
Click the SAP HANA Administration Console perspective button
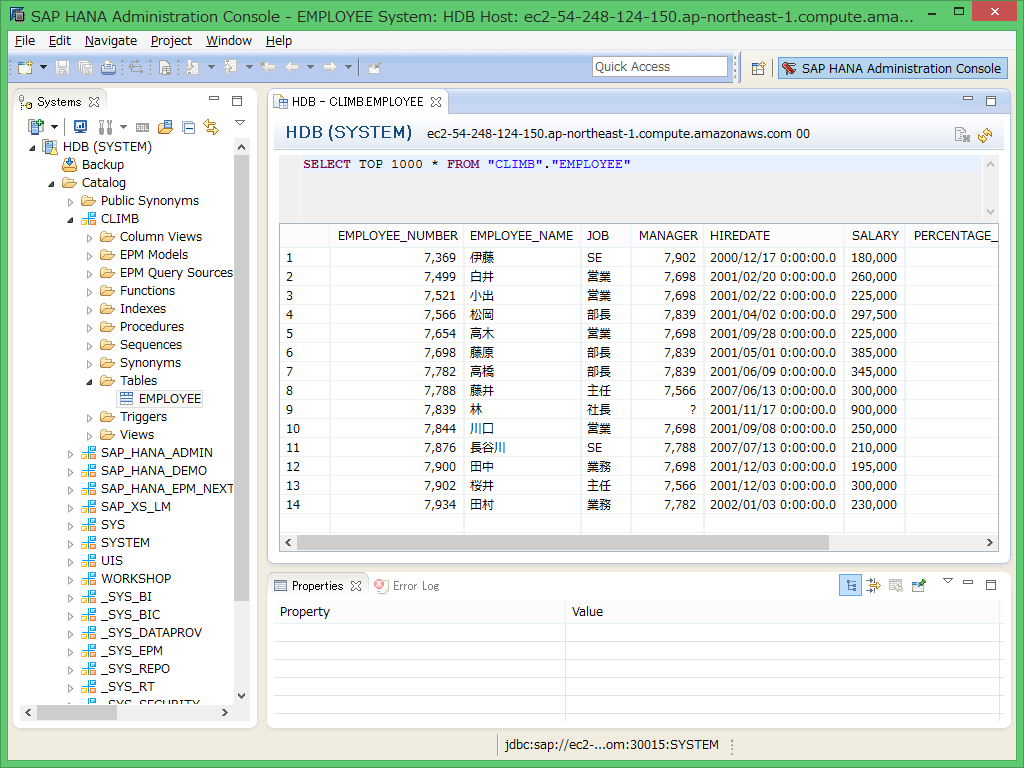click(x=892, y=68)
